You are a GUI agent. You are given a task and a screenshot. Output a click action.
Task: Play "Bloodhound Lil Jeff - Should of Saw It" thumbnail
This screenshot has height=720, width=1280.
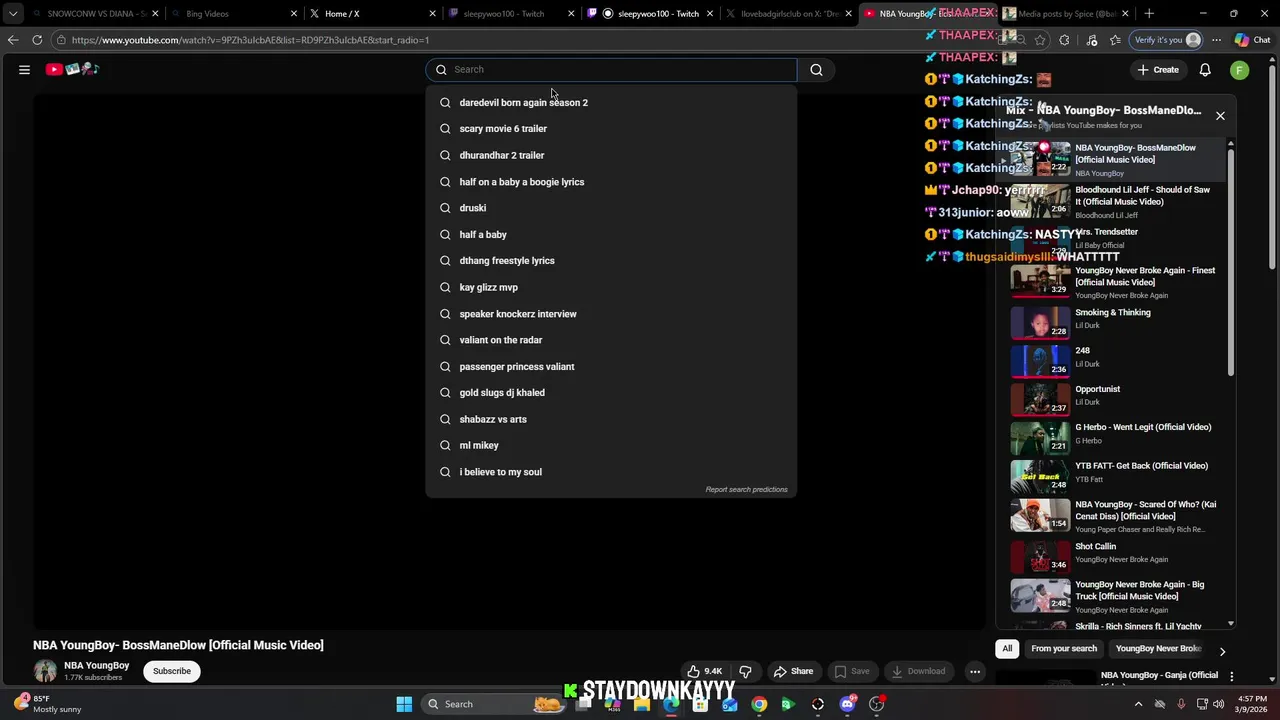click(x=1040, y=201)
